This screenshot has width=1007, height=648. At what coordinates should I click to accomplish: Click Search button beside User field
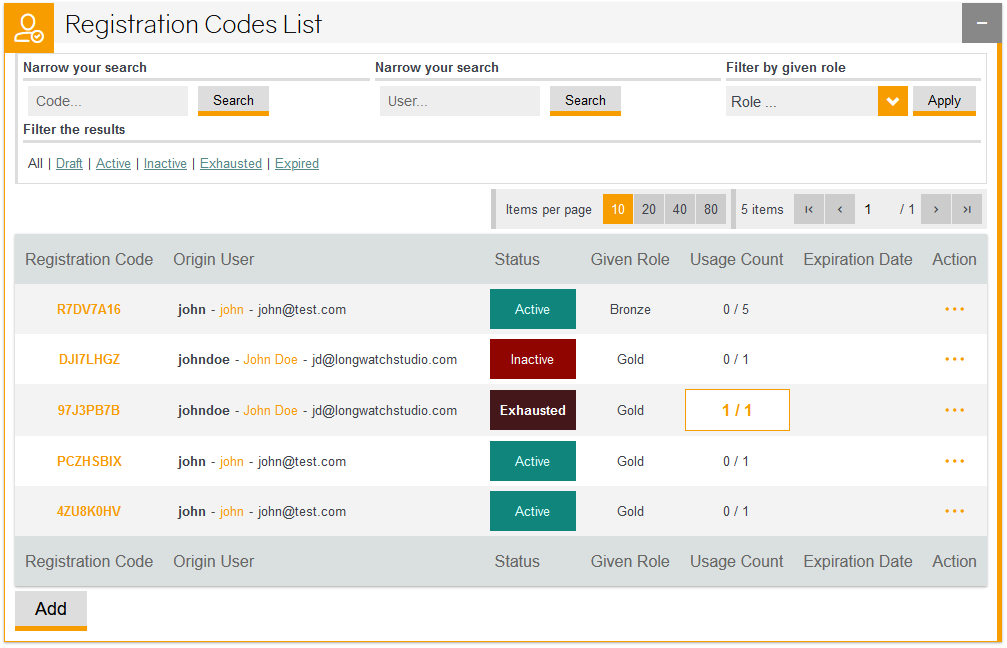(x=585, y=101)
